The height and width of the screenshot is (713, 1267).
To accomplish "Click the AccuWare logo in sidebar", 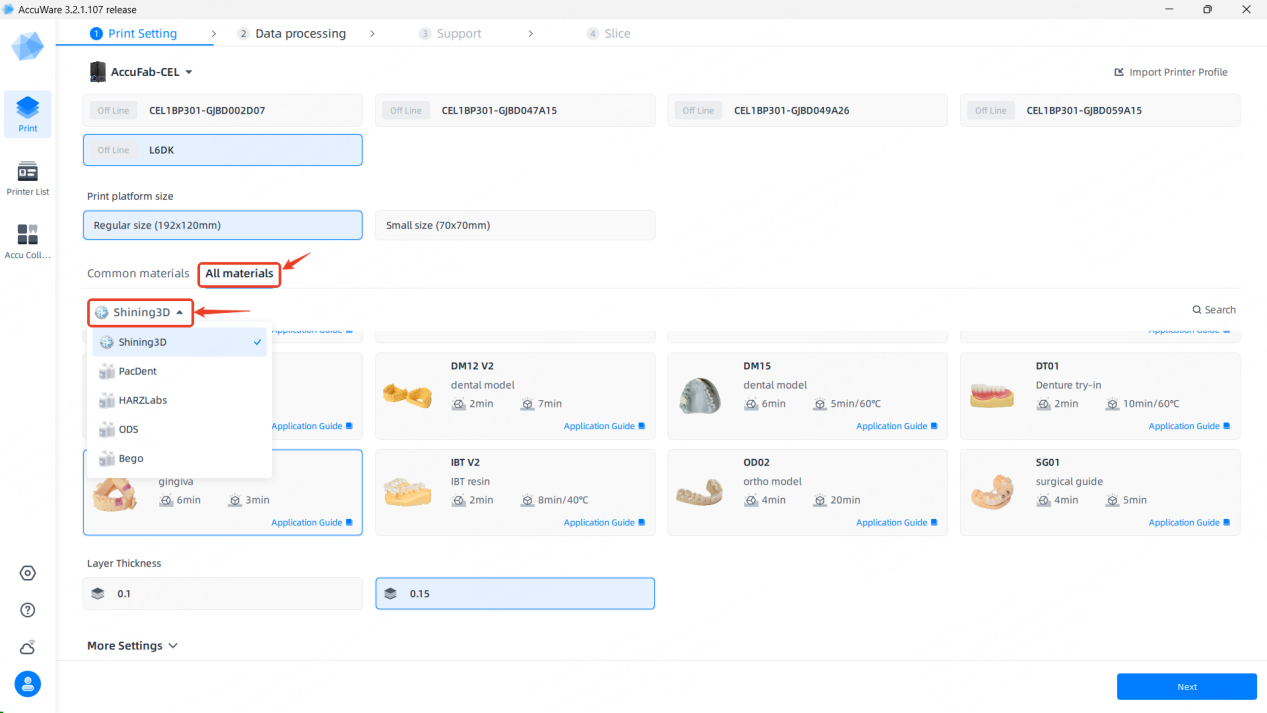I will pos(28,45).
